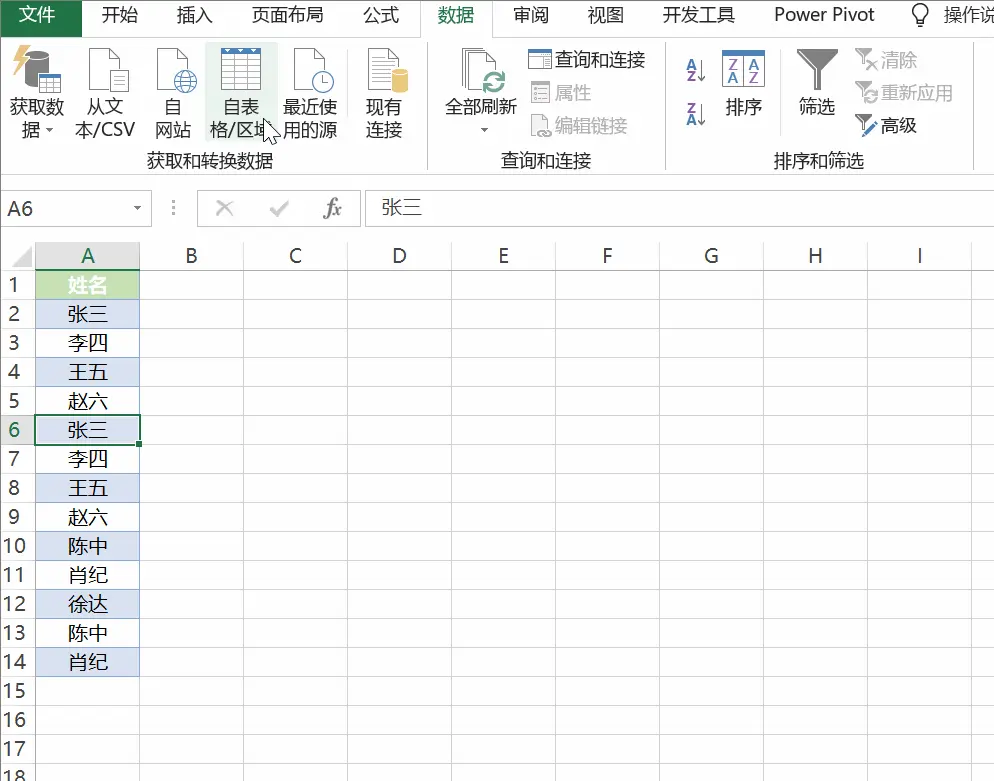Select column B header
This screenshot has height=781, width=994.
click(x=191, y=256)
